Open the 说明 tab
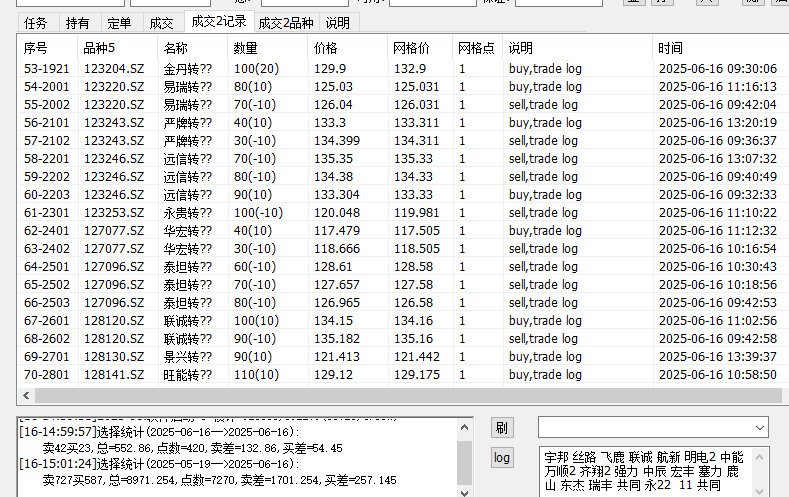The width and height of the screenshot is (789, 497). coord(338,23)
